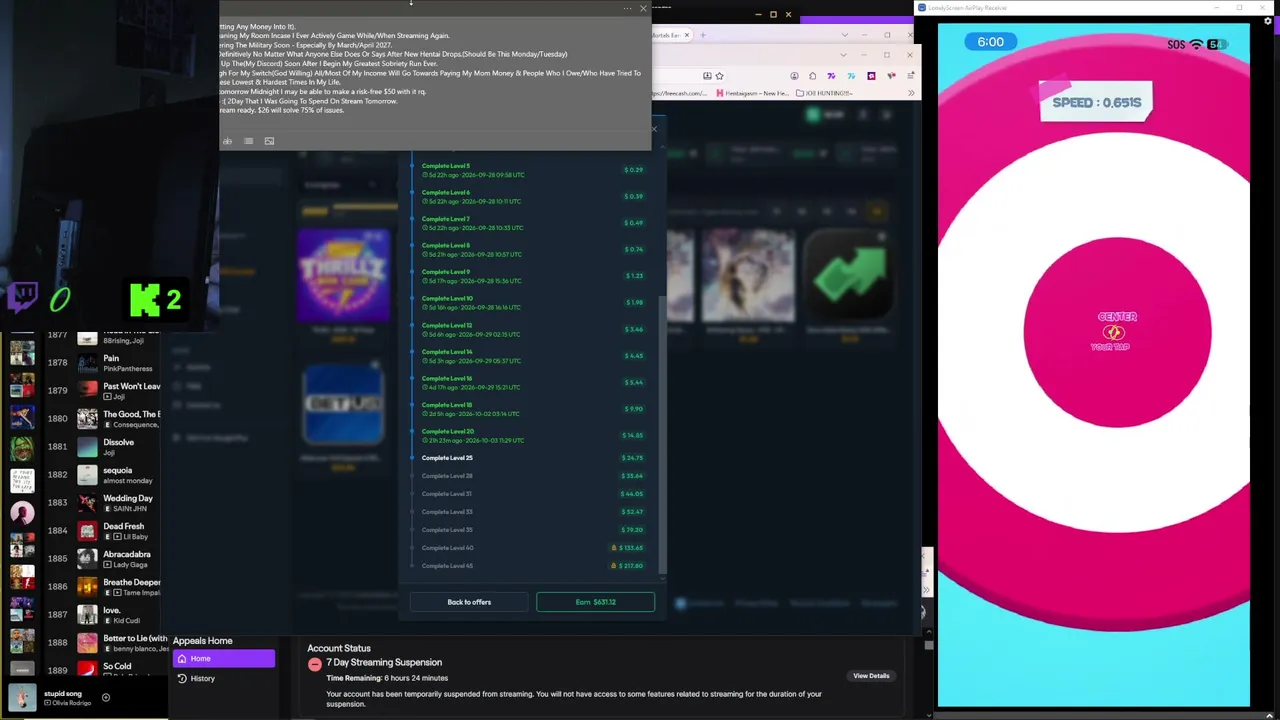
Task: Open Hentaigasm bookmark in bookmarks bar
Action: pyautogui.click(x=753, y=93)
